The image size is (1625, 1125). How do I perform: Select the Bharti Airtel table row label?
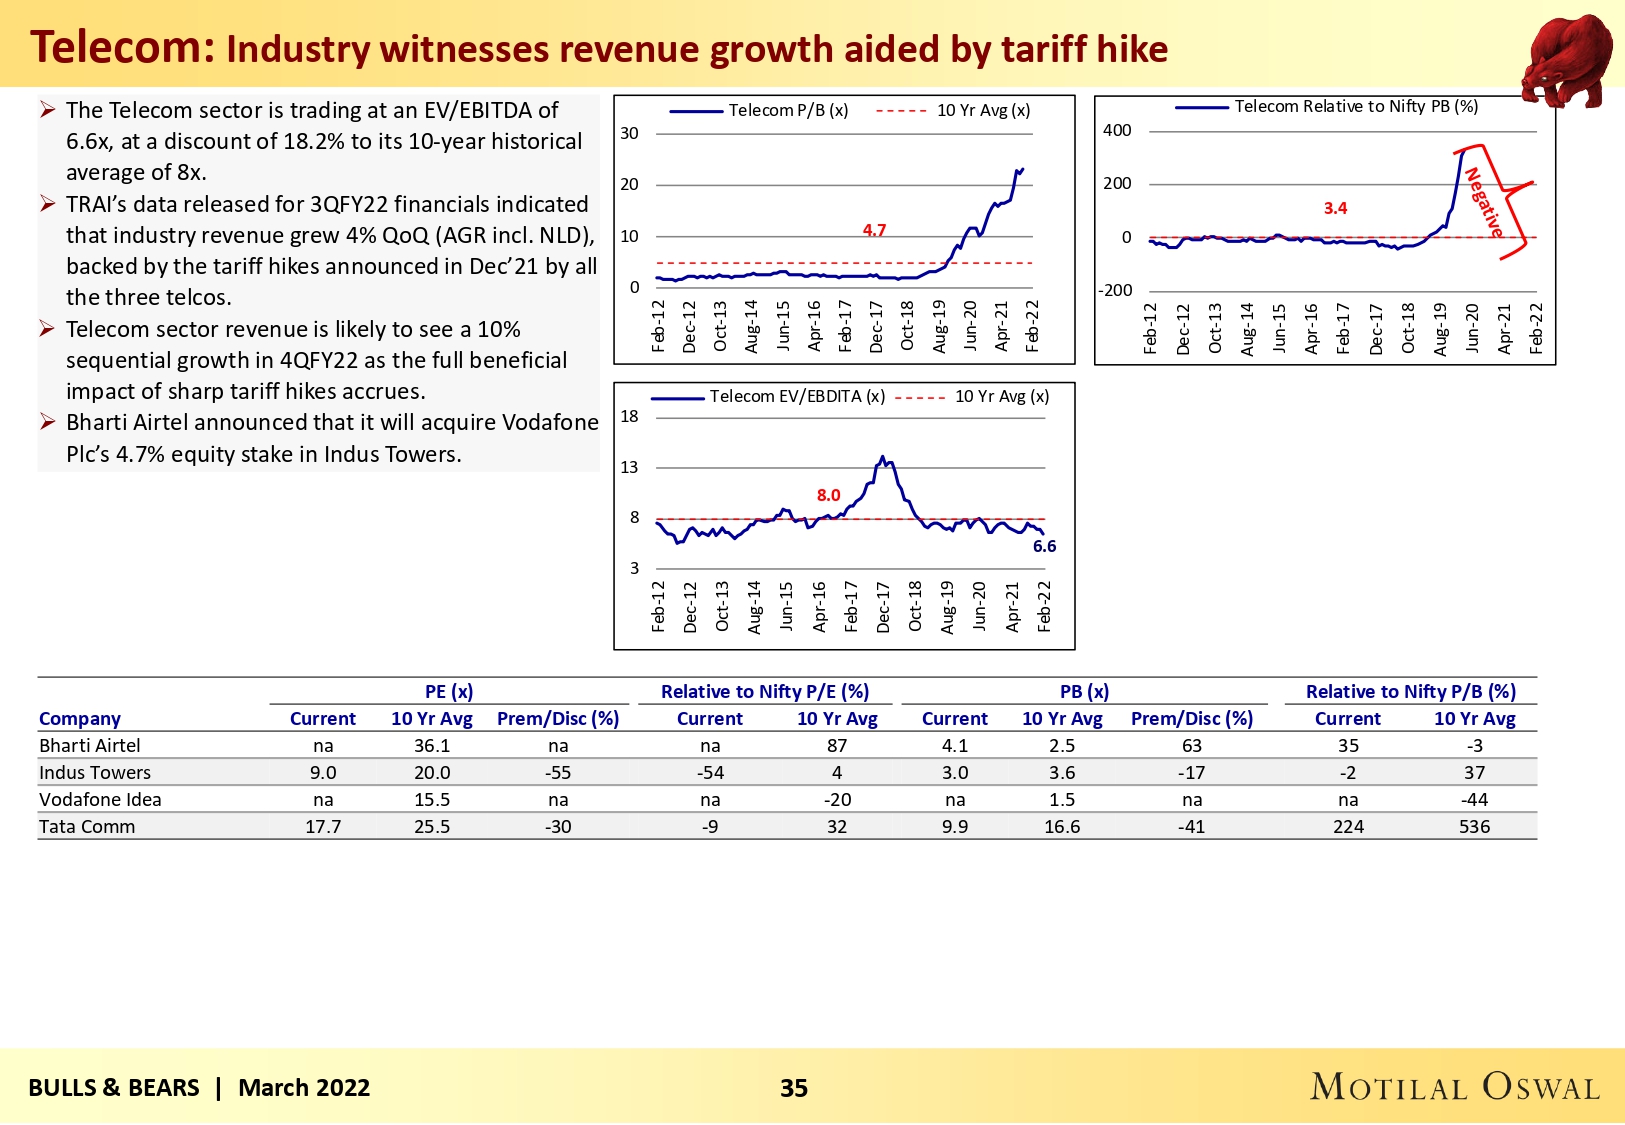tap(90, 746)
